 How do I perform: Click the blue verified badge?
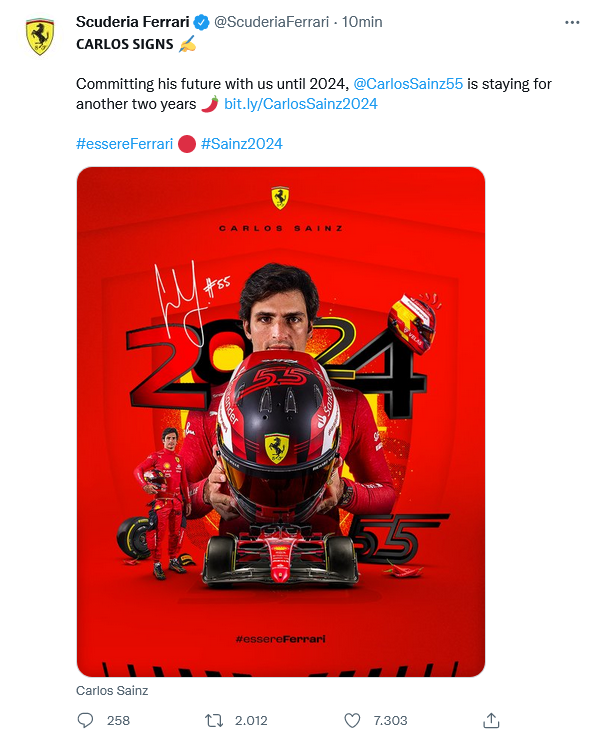pos(202,22)
